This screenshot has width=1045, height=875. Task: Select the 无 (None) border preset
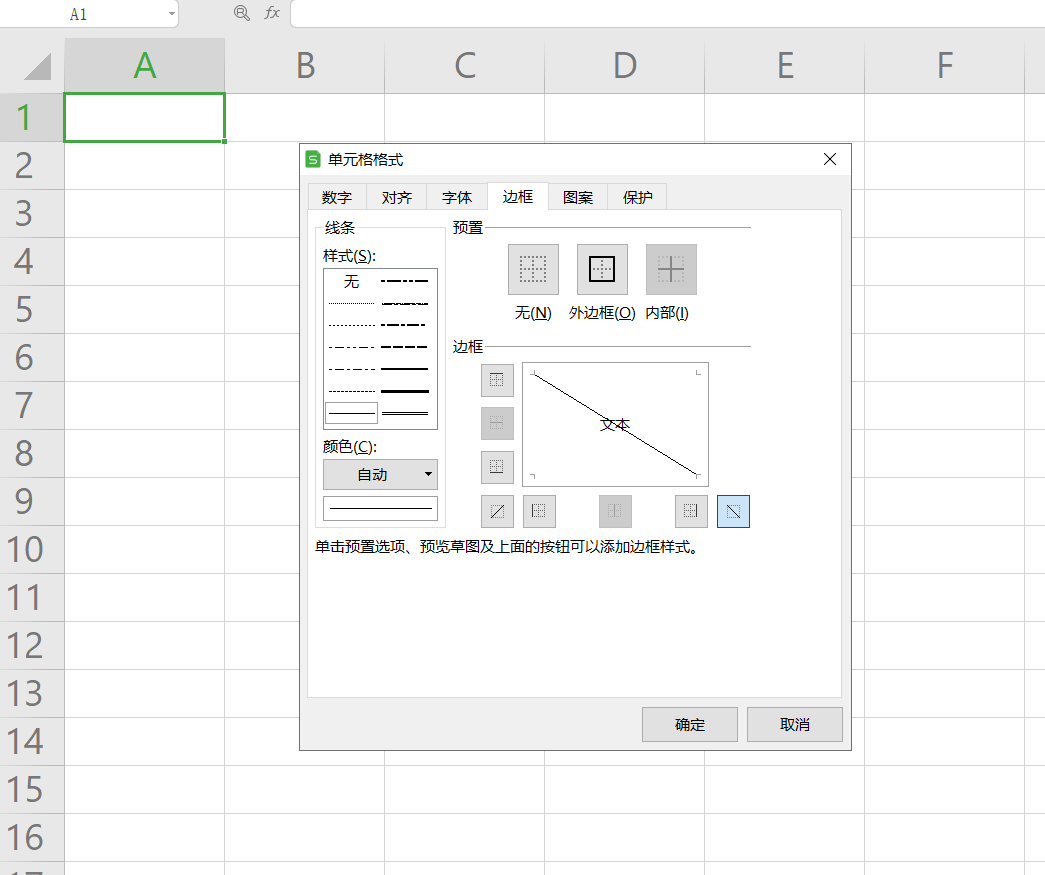[533, 270]
